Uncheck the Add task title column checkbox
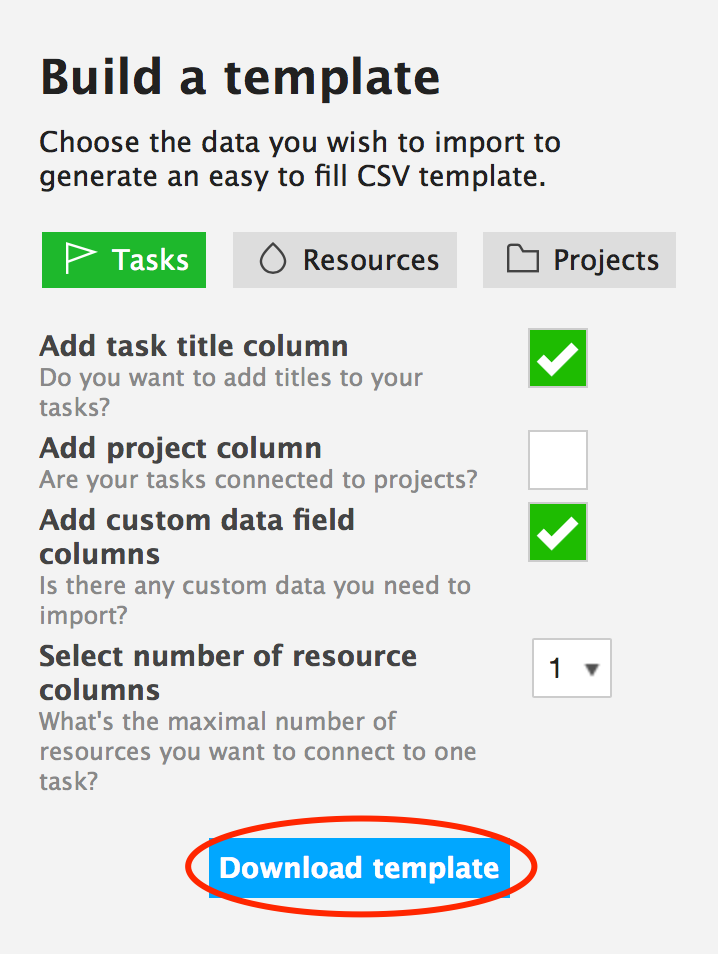 (558, 358)
